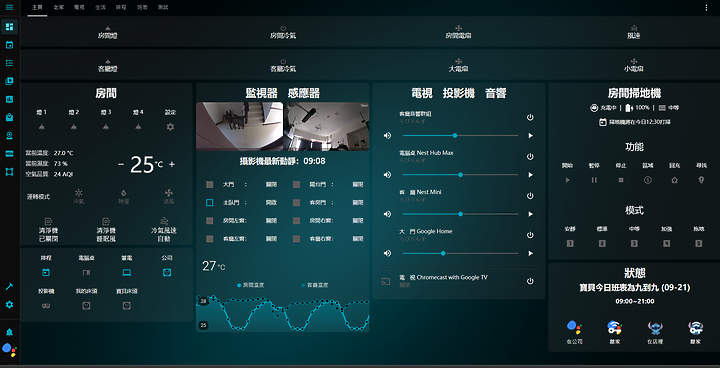Screen dimensions: 720x368
Task: Switch to the 班表 tab
Action: 141,7
